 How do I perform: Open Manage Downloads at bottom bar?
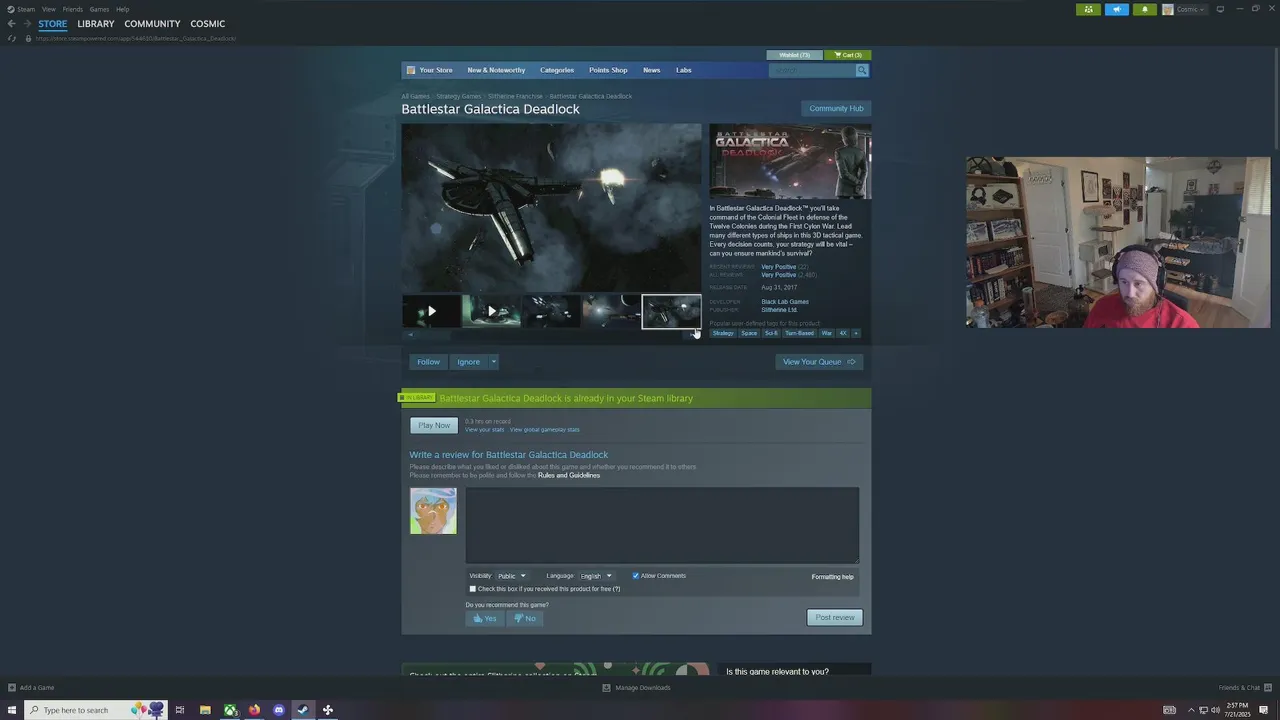pos(636,688)
